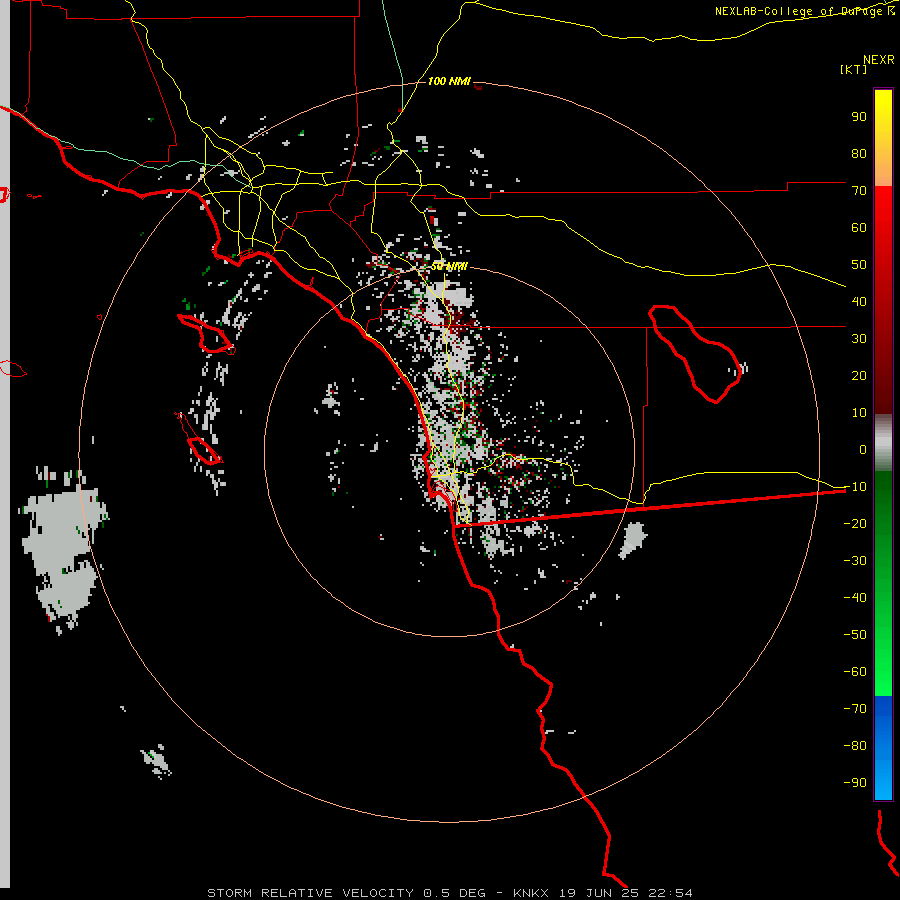The width and height of the screenshot is (900, 900).
Task: Click the small gray echo south of the border line
Action: 633,540
